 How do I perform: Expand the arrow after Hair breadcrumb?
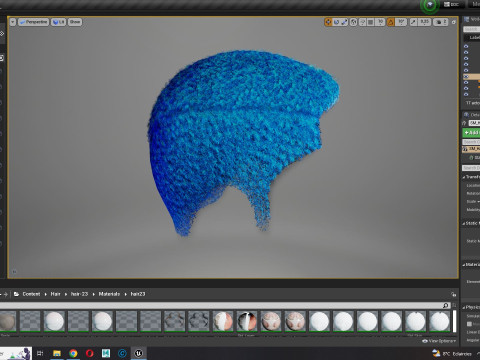66,294
